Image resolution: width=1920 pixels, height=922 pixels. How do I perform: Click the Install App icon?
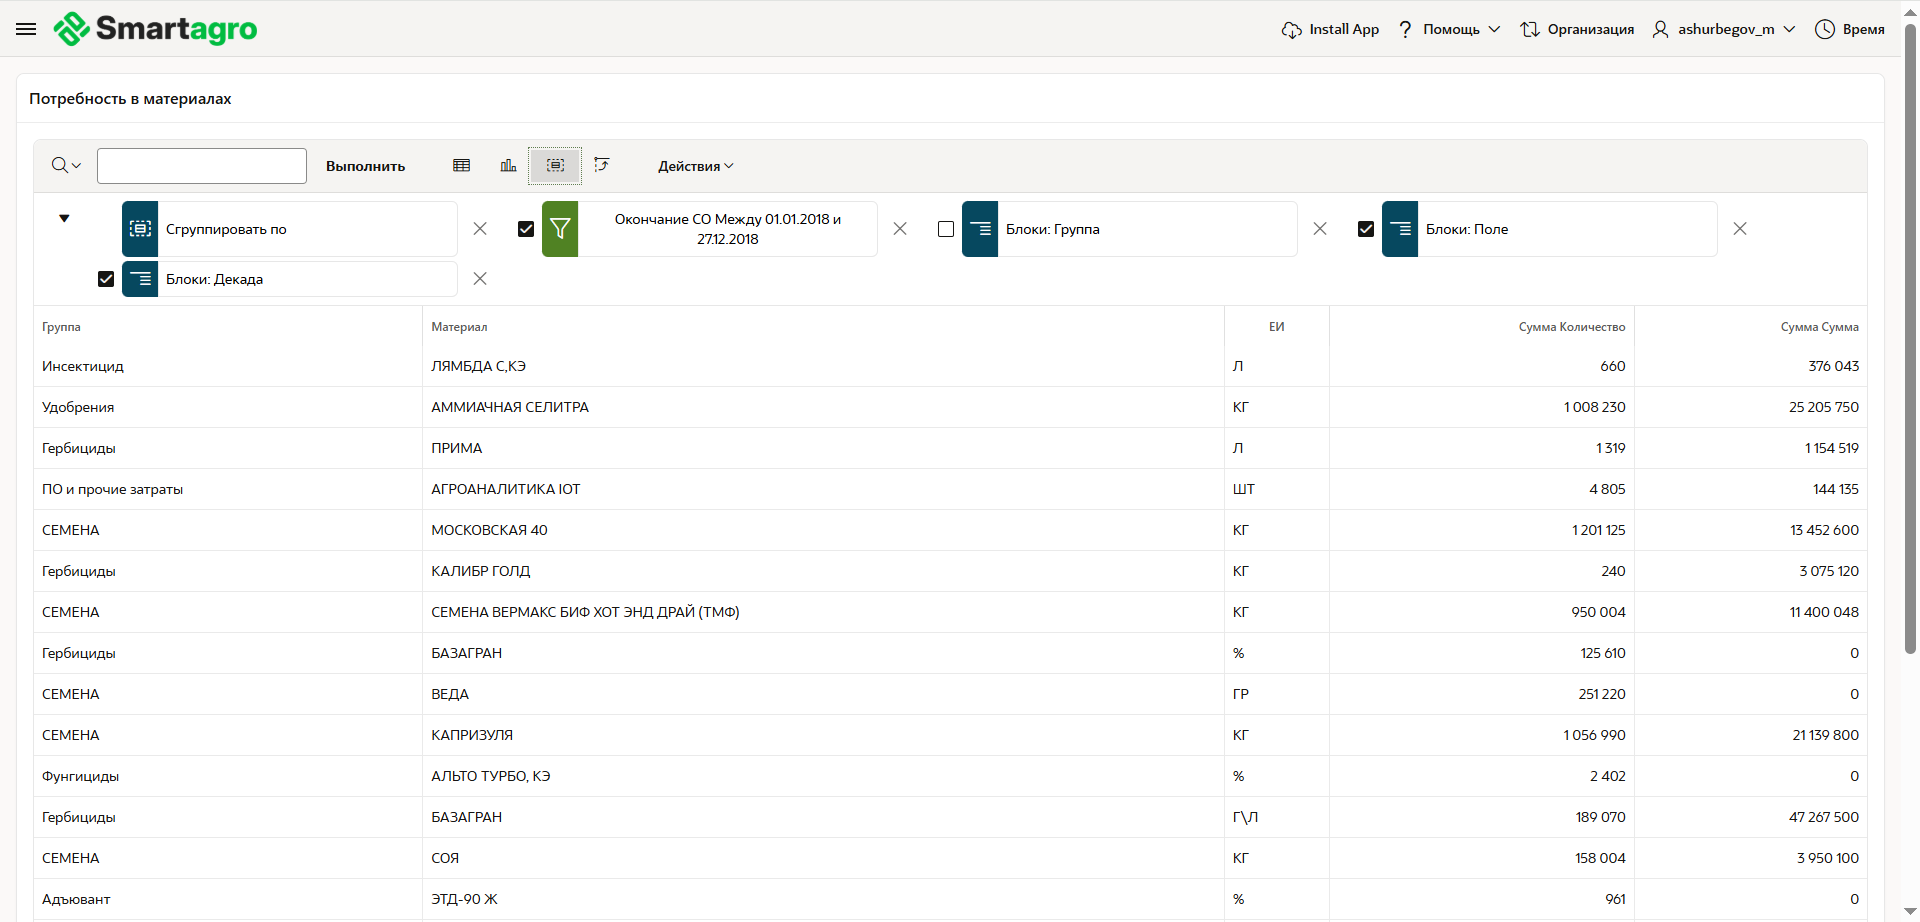click(1292, 30)
